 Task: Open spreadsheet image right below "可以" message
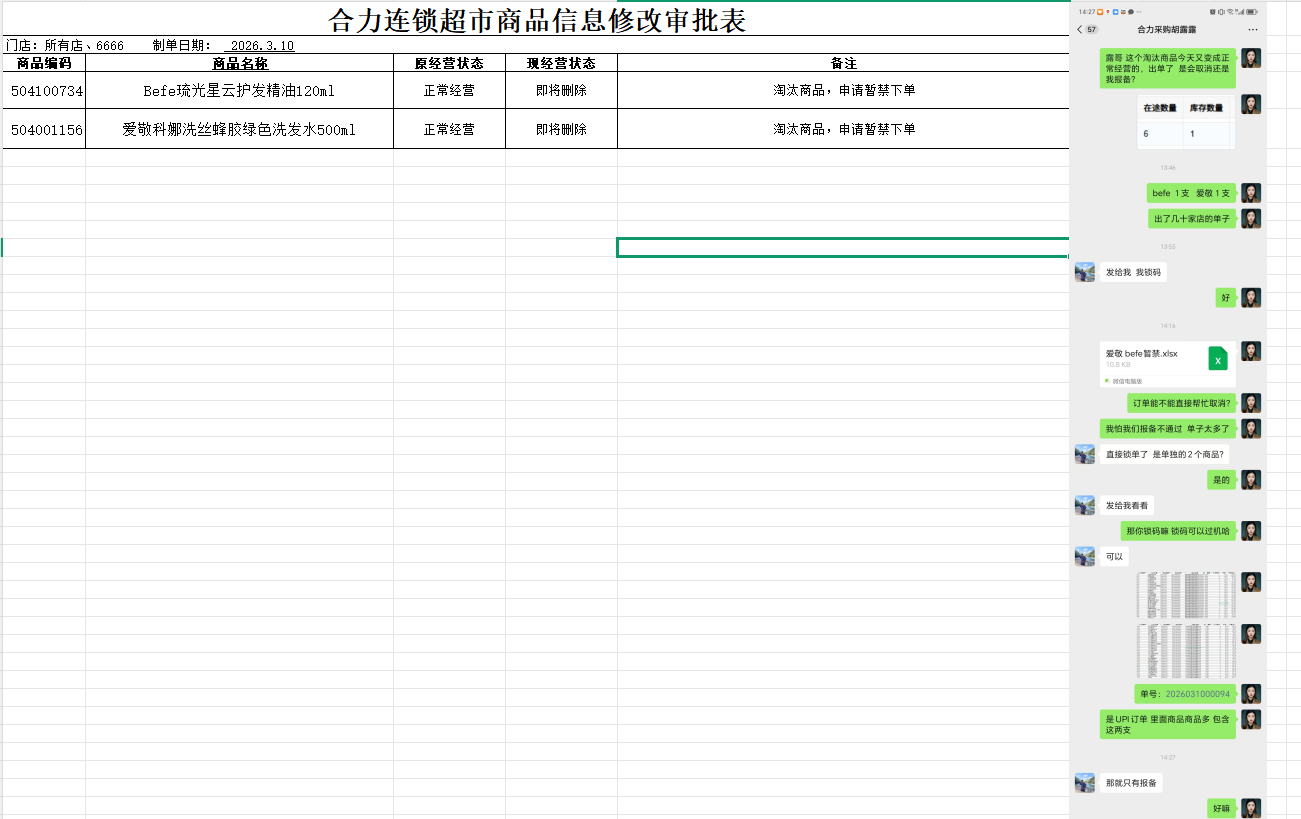(1185, 596)
